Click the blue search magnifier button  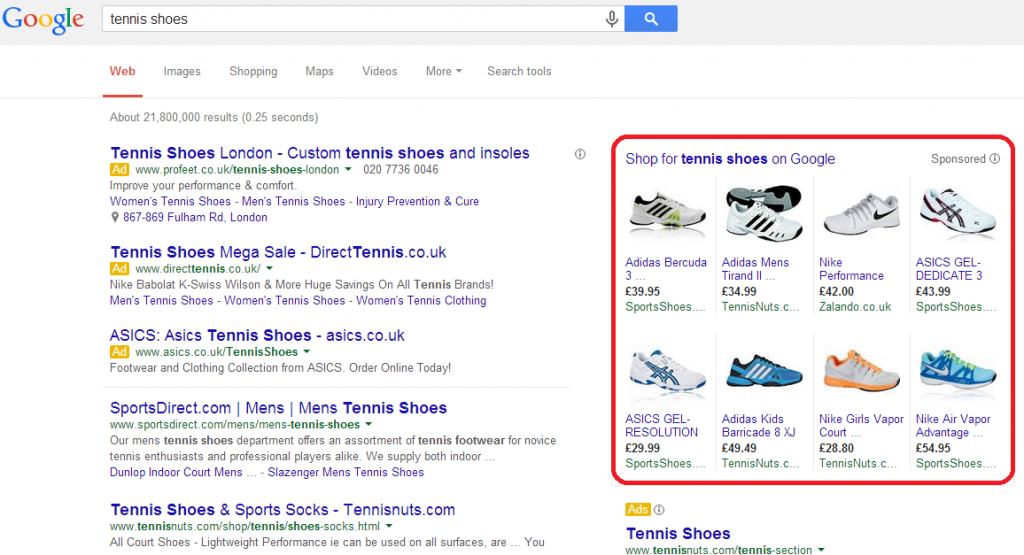click(x=650, y=19)
